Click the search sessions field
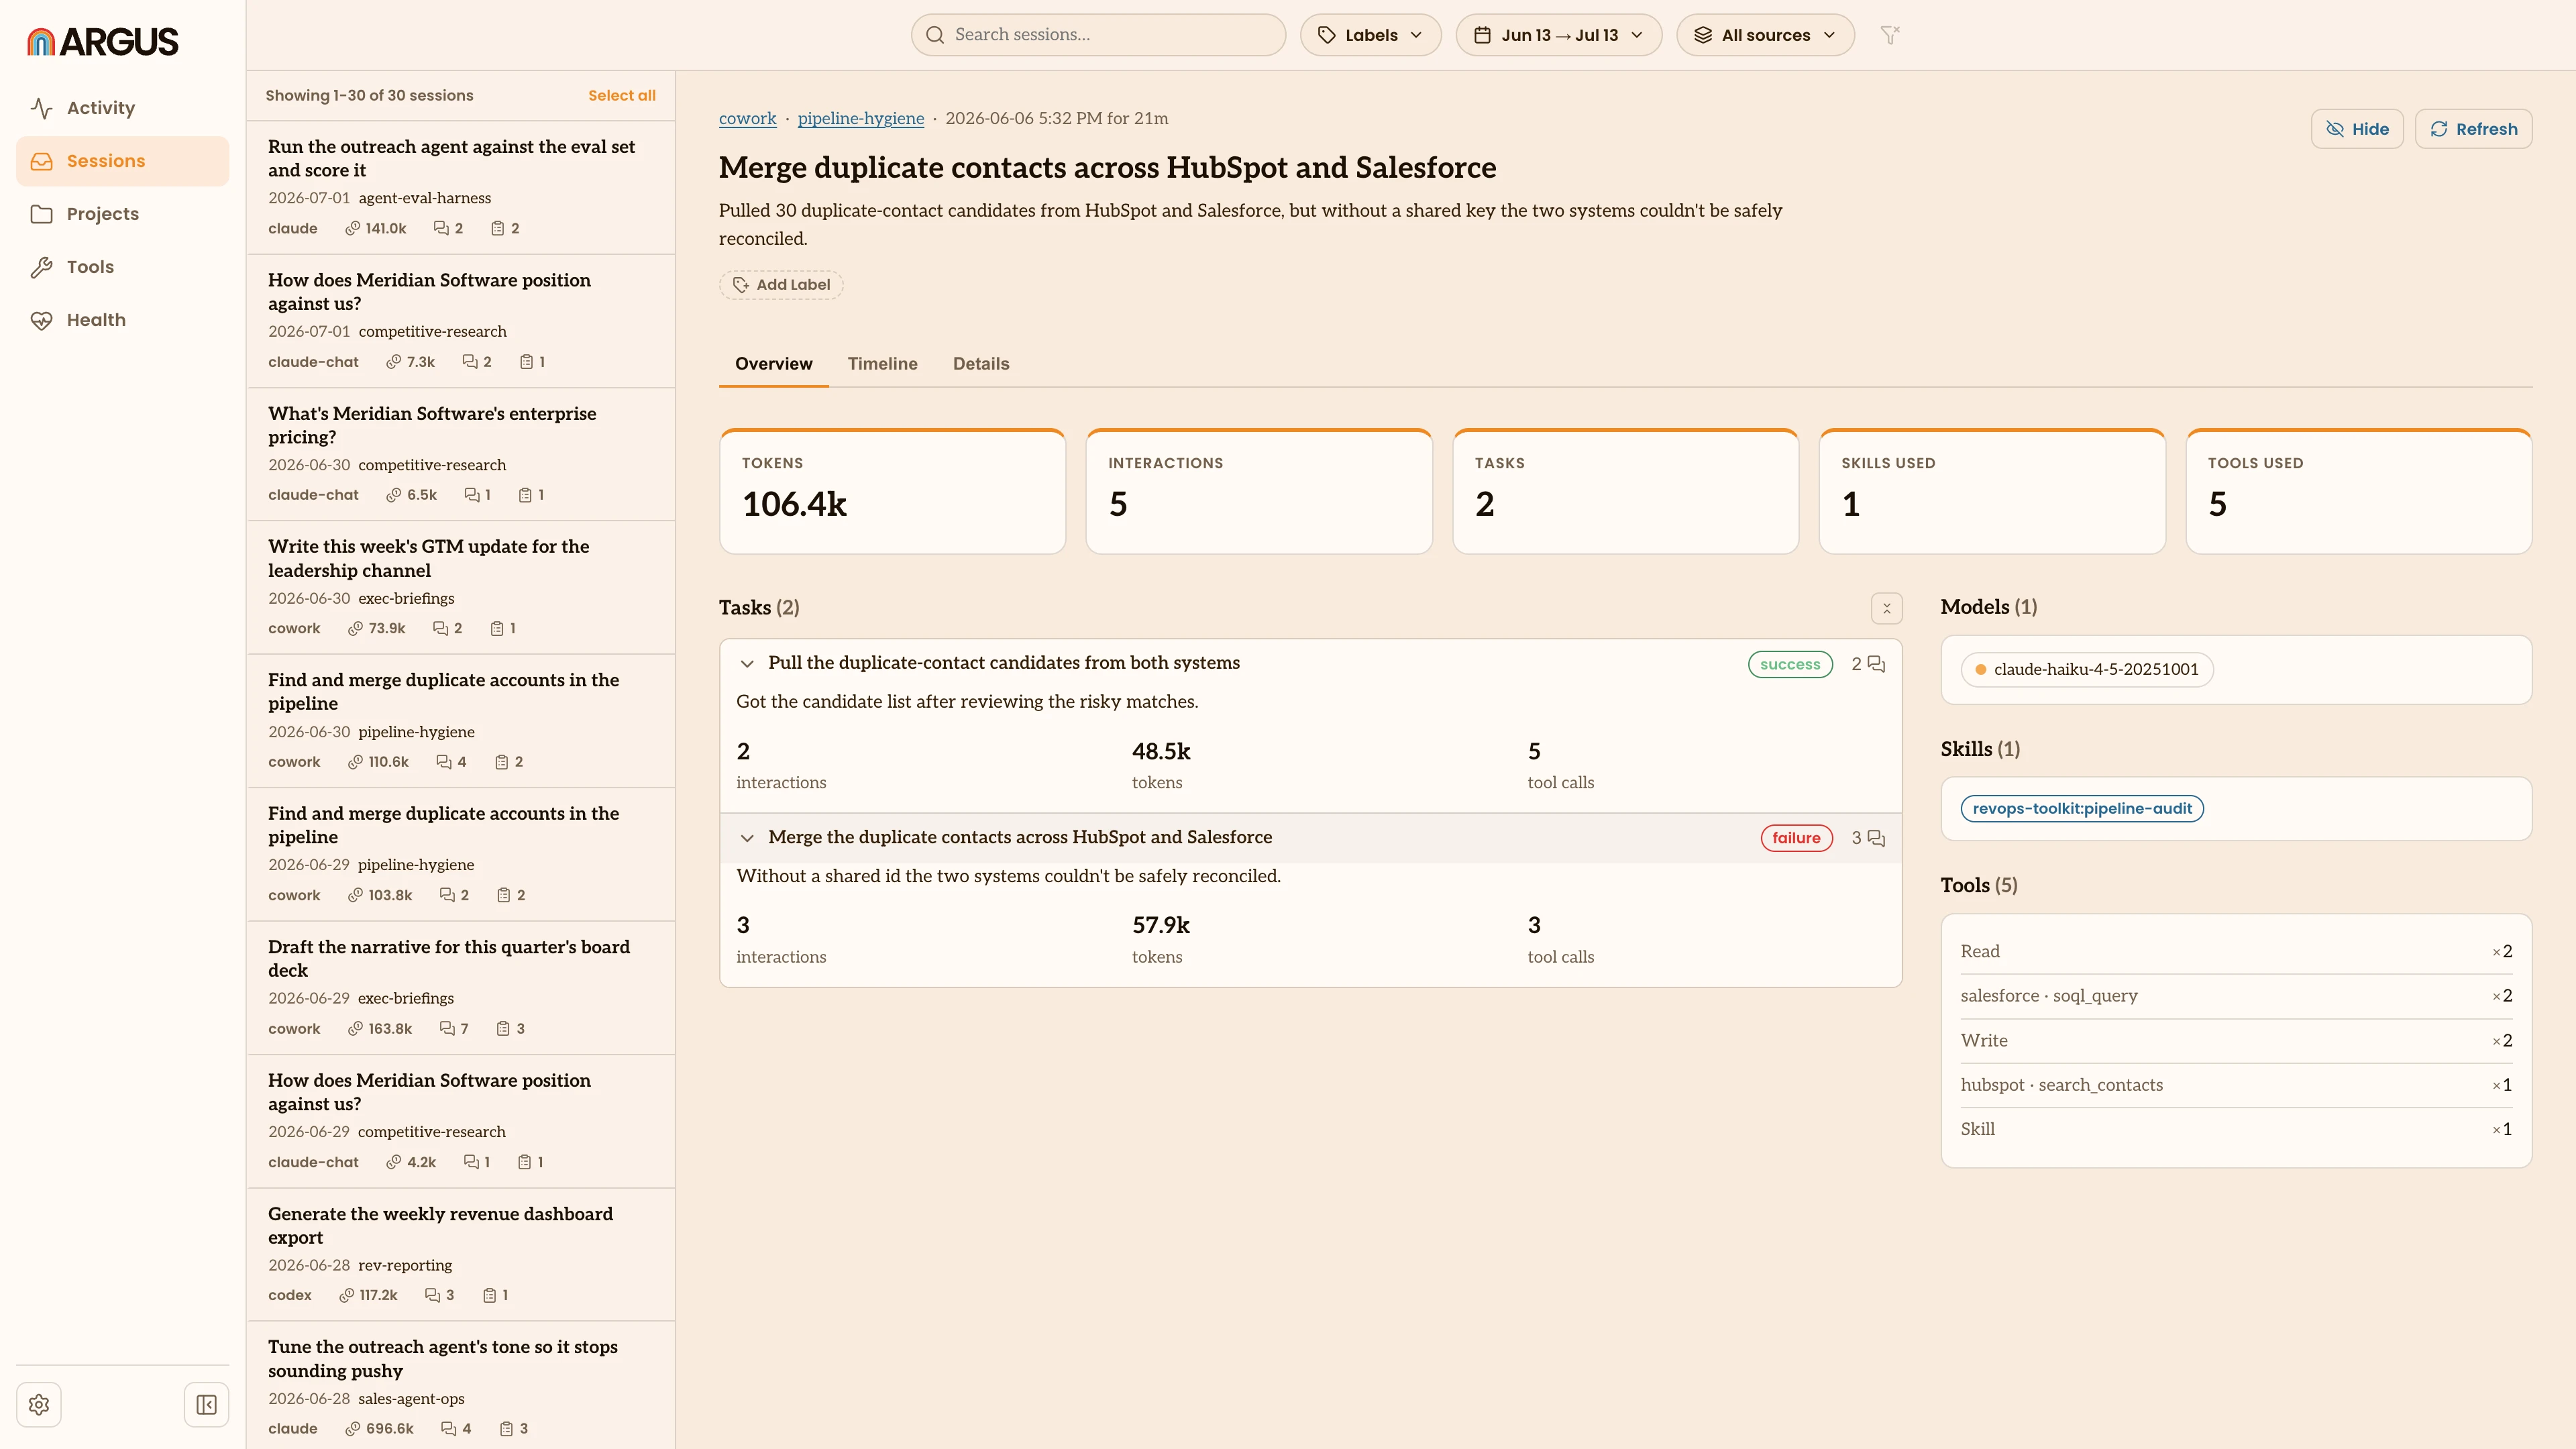The height and width of the screenshot is (1449, 2576). click(1098, 35)
